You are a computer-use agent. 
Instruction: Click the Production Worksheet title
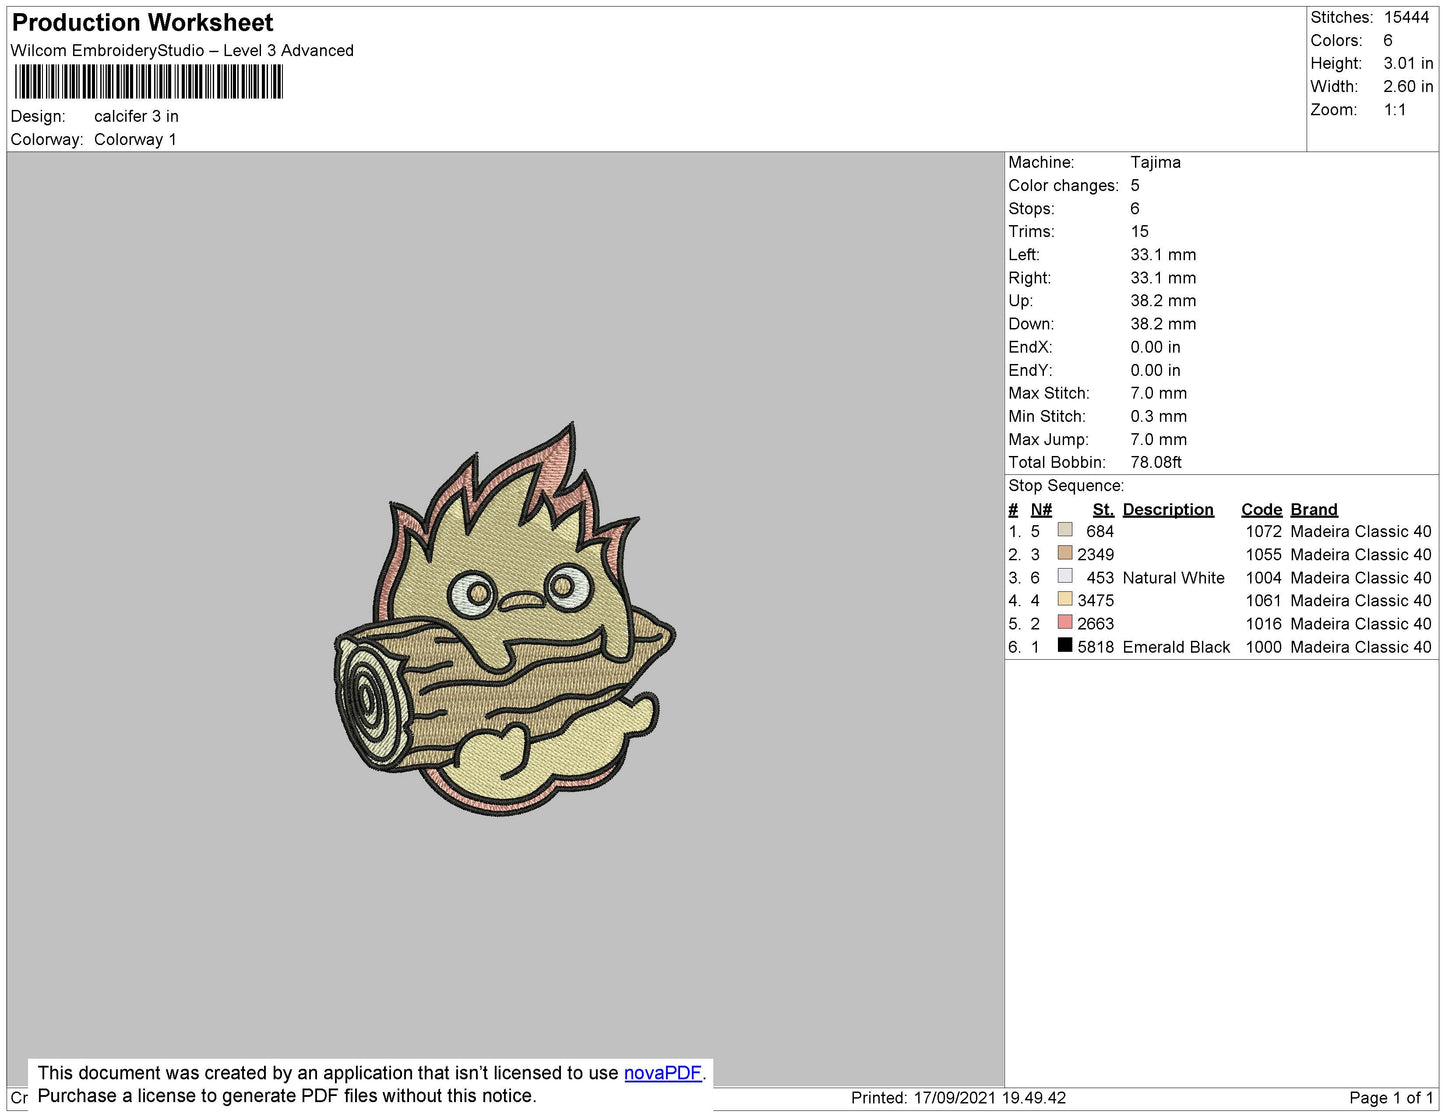[142, 23]
